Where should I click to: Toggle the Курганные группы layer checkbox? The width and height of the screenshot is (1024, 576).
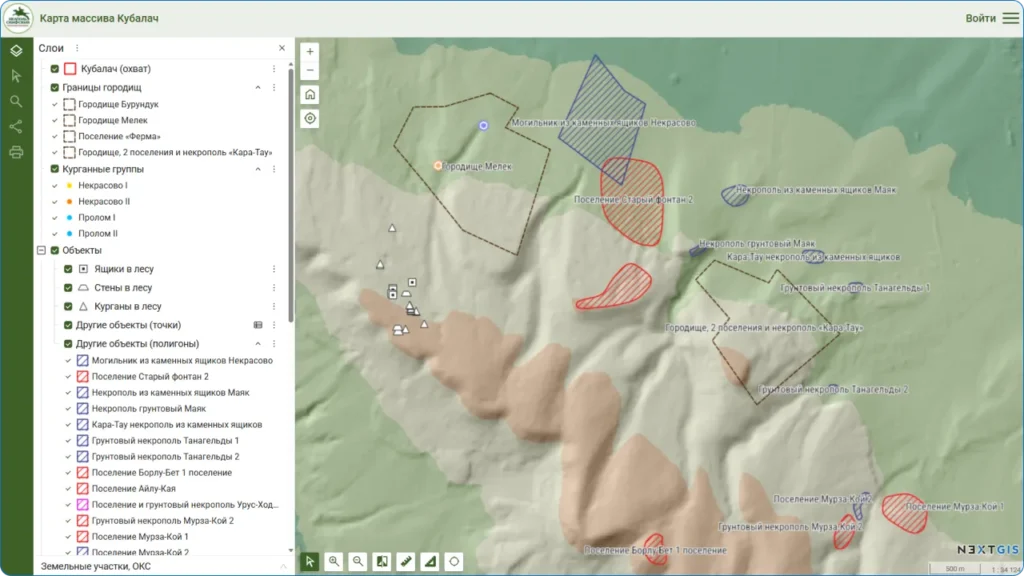55,170
